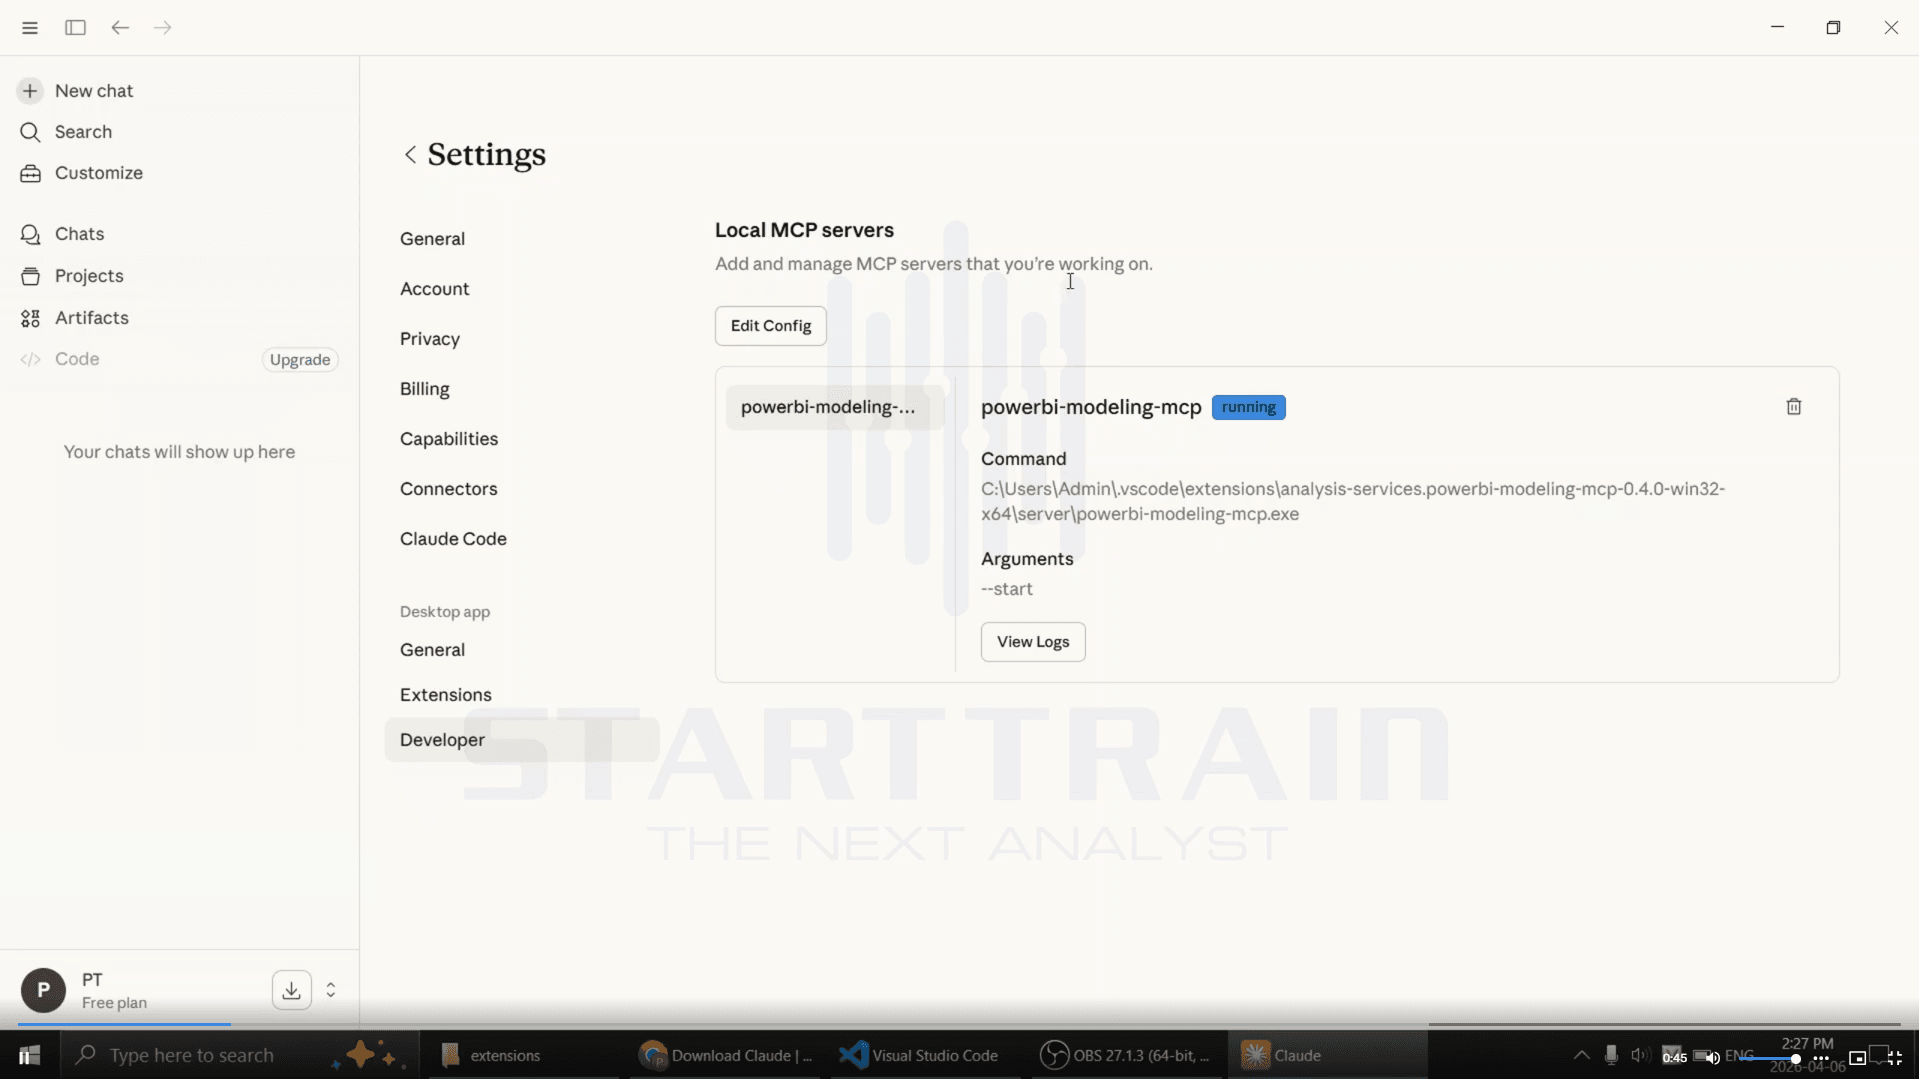Screen dimensions: 1919x1079
Task: Click the powerbi-modeling-mcp server title
Action: (x=1091, y=407)
